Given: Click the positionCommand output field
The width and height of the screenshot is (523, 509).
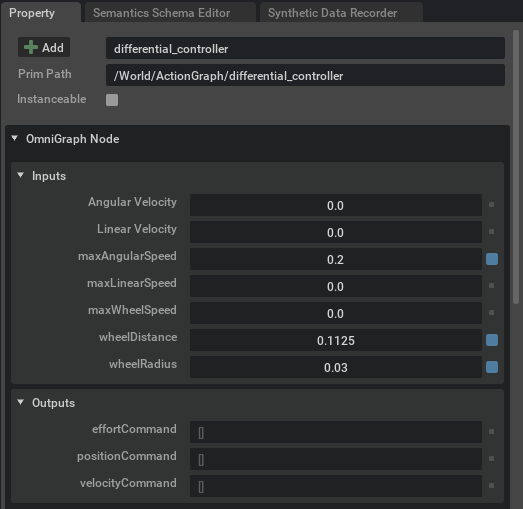Looking at the screenshot, I should pos(336,459).
